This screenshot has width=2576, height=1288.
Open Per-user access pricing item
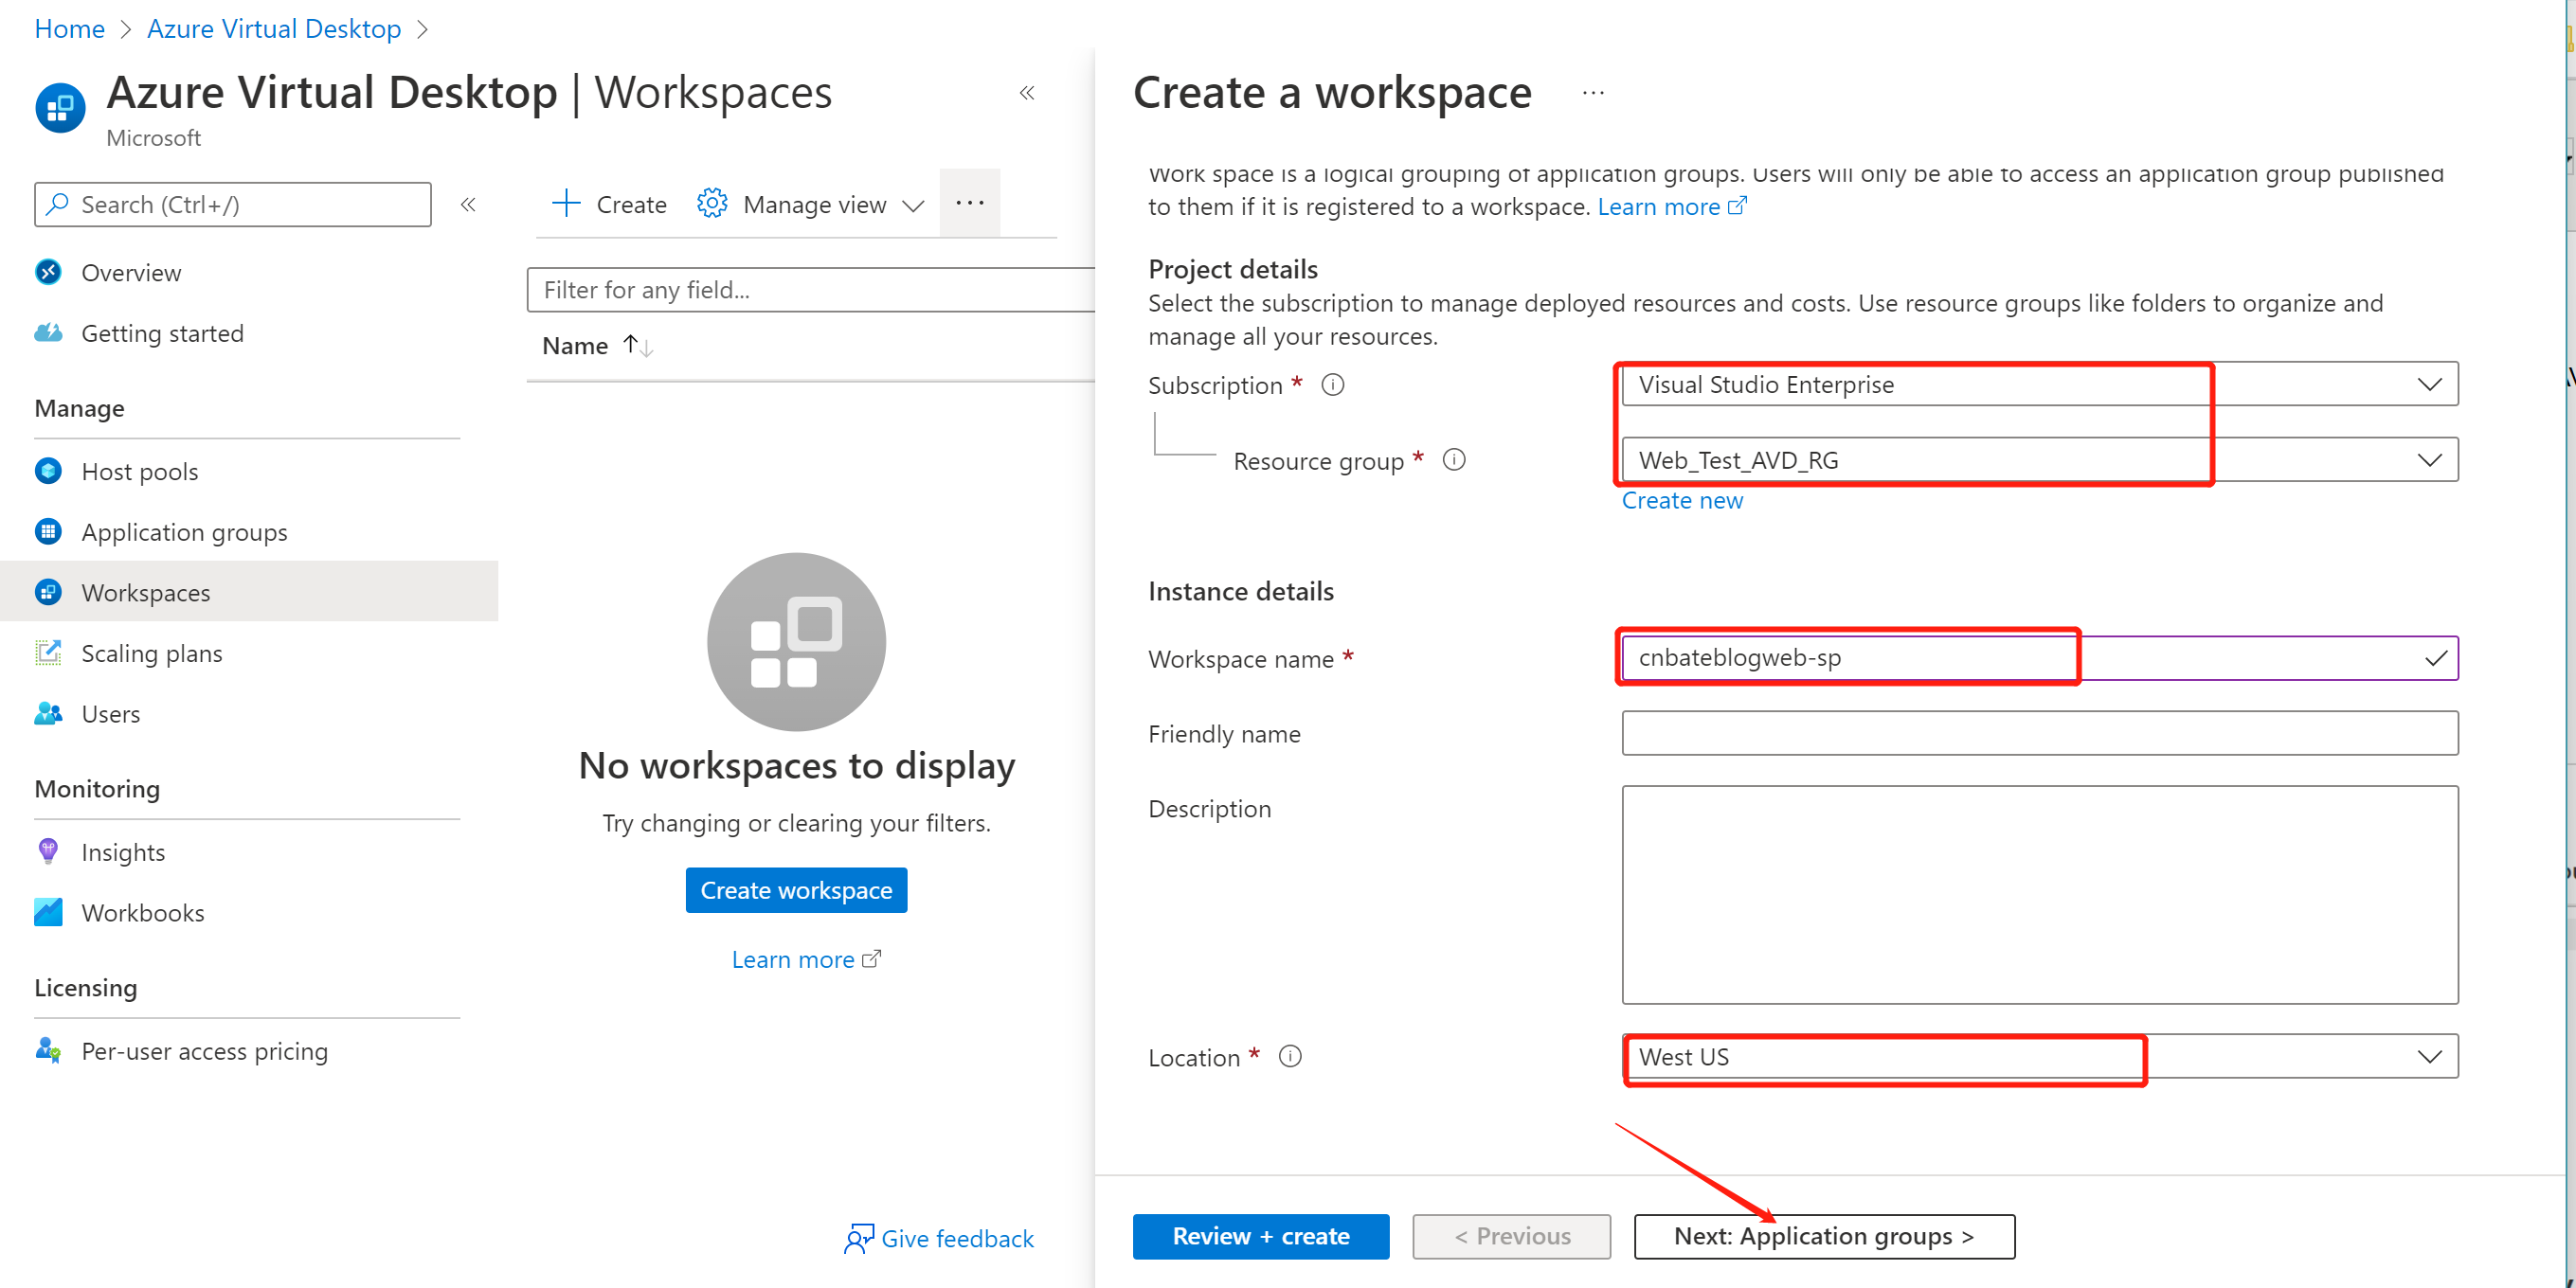click(205, 1050)
